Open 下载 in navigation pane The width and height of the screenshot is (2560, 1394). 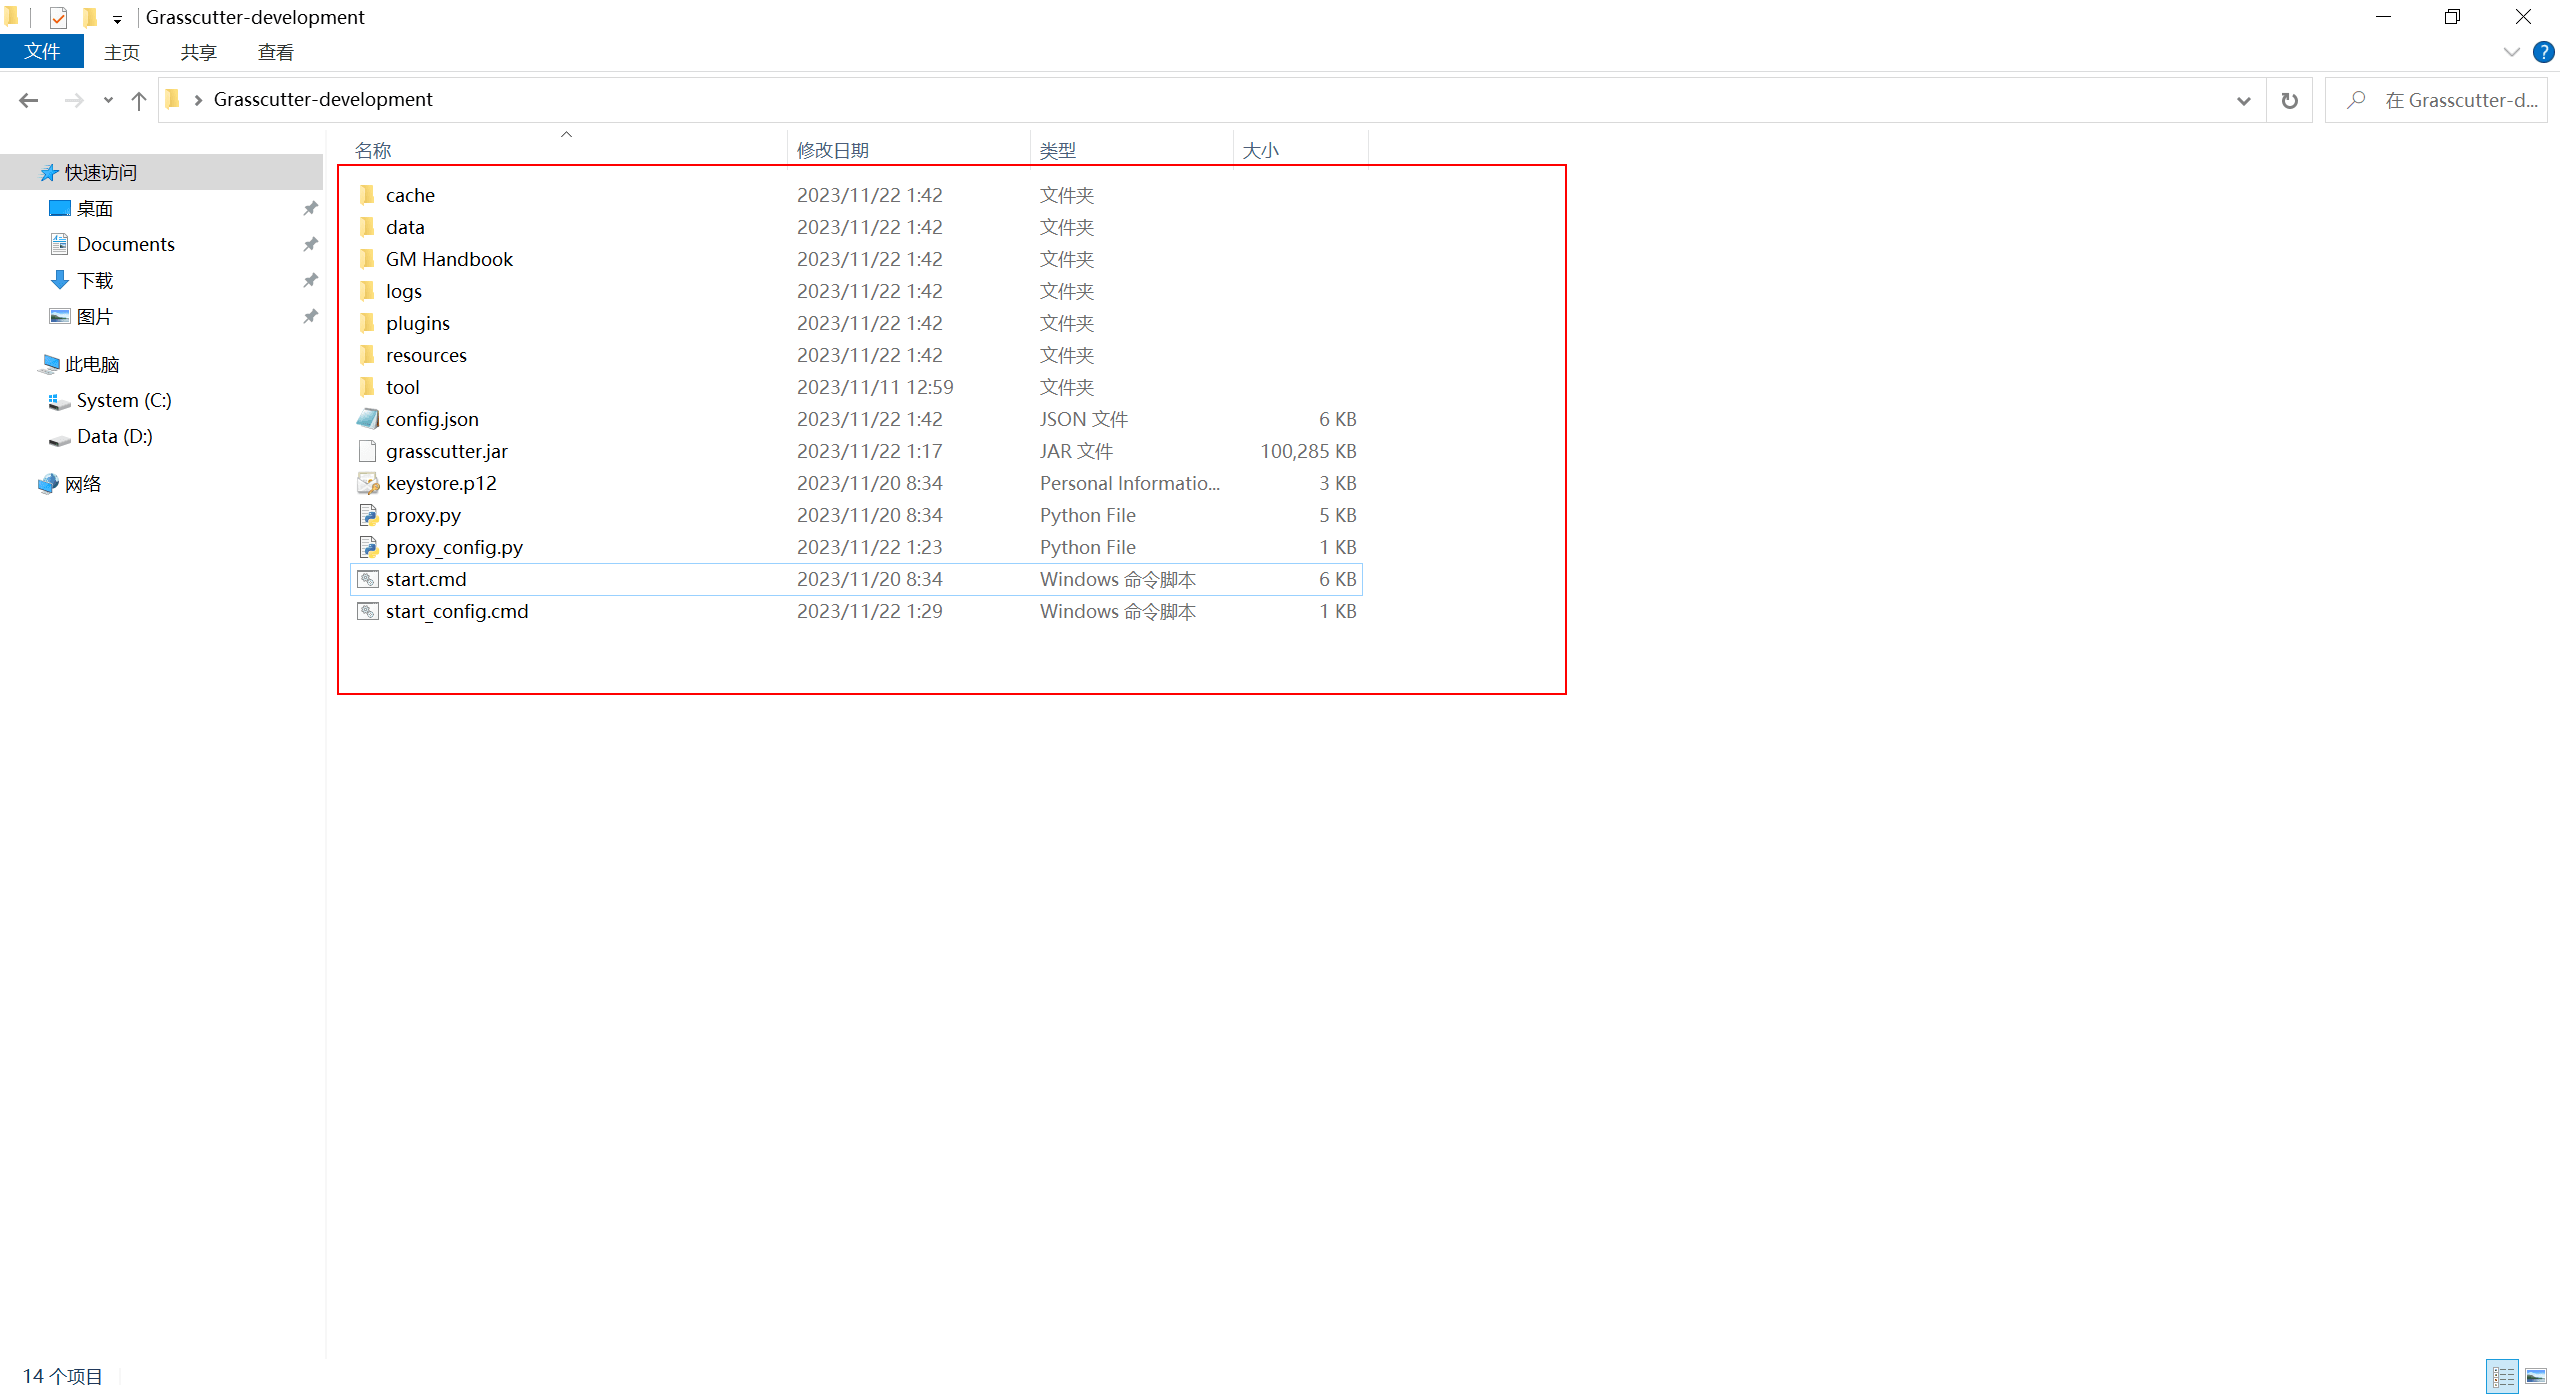pos(95,280)
